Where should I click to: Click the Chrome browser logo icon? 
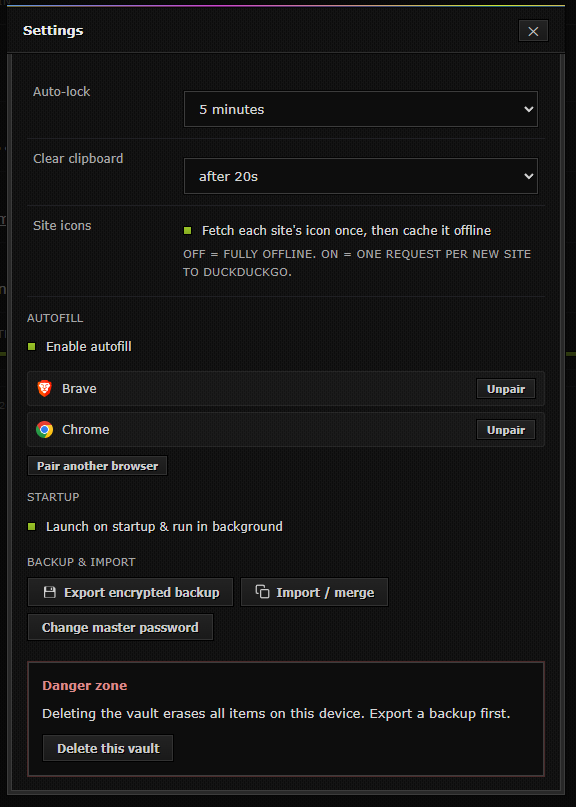pos(45,429)
